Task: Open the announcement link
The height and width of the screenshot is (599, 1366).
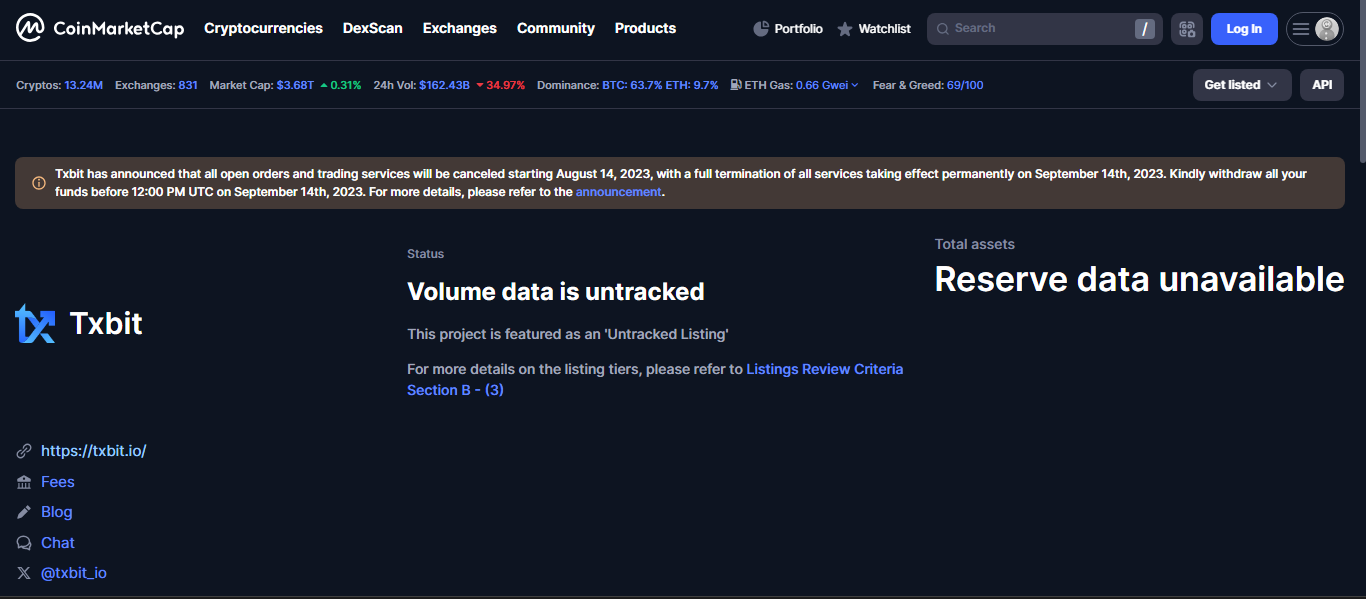Action: pos(618,192)
